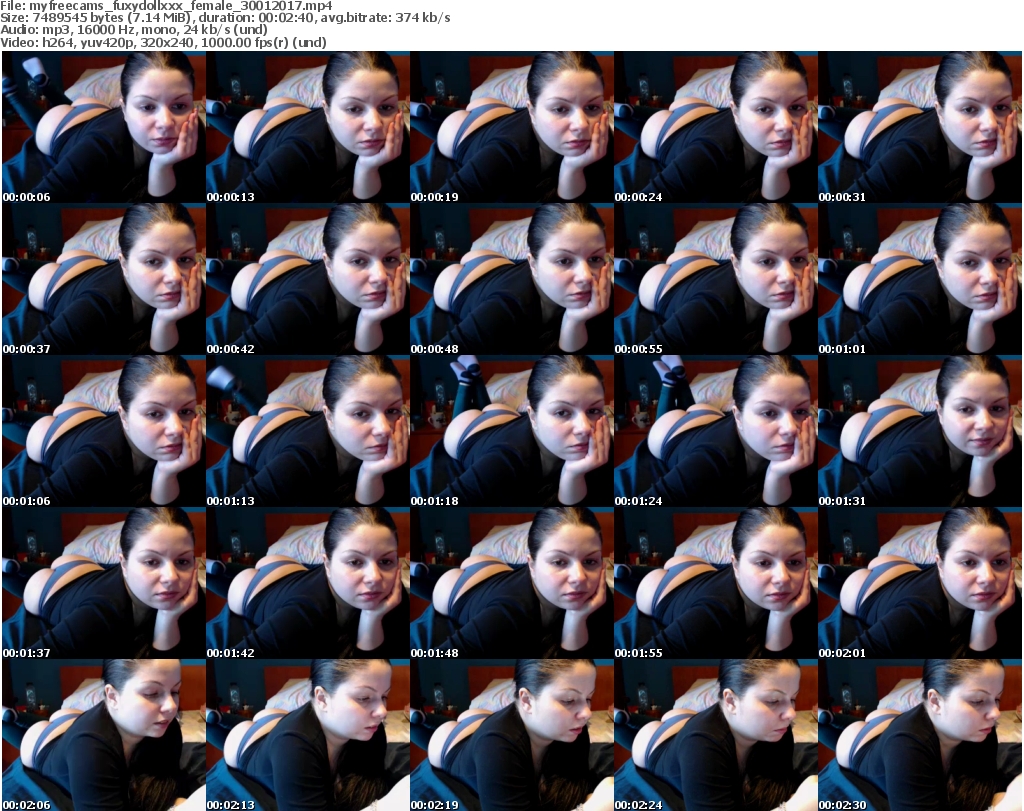Pick the thumbnail marked 00:00:19

511,127
